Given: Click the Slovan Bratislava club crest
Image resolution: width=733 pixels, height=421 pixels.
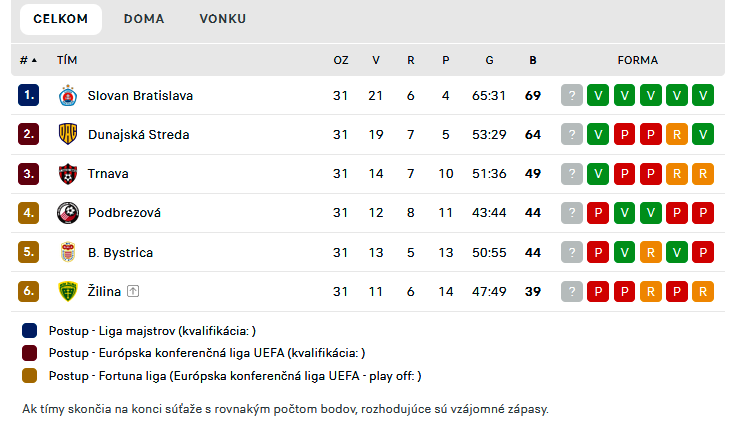Looking at the screenshot, I should 68,96.
